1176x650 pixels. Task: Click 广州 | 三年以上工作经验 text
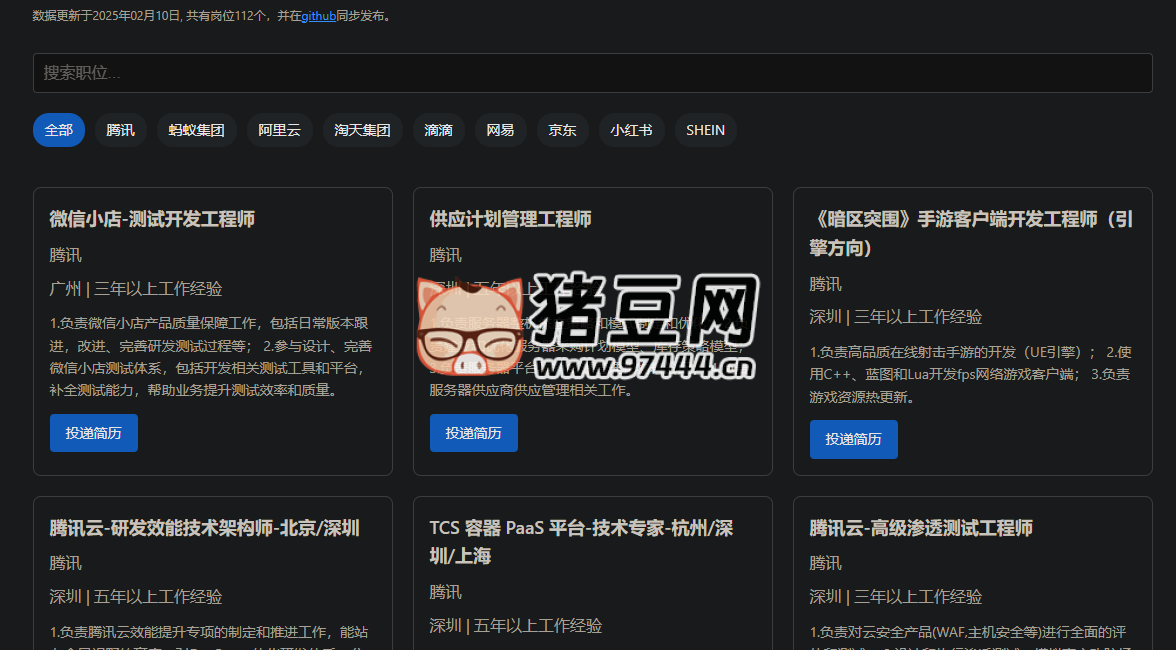point(136,289)
